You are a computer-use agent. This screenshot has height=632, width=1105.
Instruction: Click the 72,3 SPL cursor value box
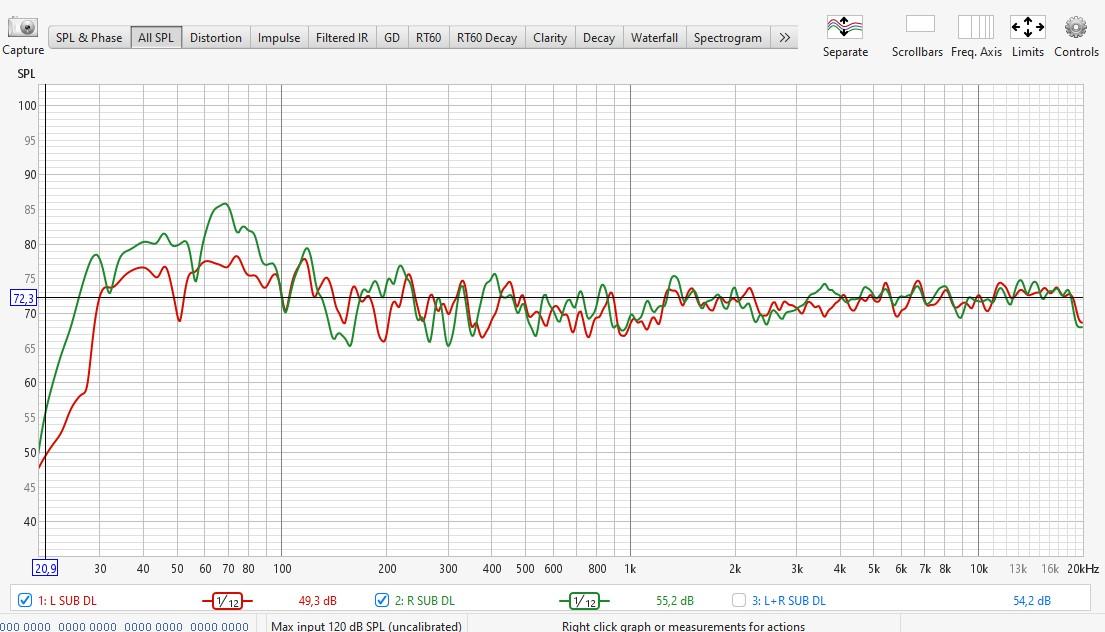pyautogui.click(x=23, y=298)
